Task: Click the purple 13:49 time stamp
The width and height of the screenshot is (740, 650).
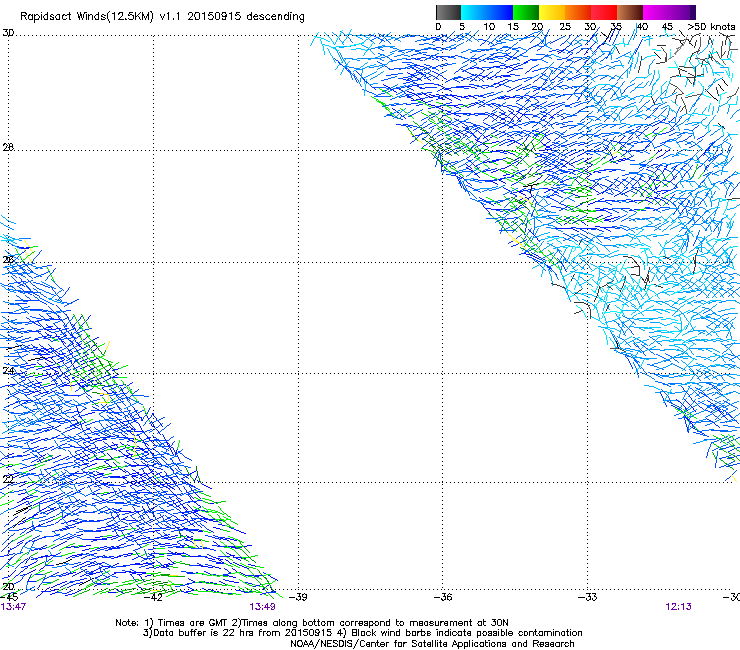Action: [262, 607]
